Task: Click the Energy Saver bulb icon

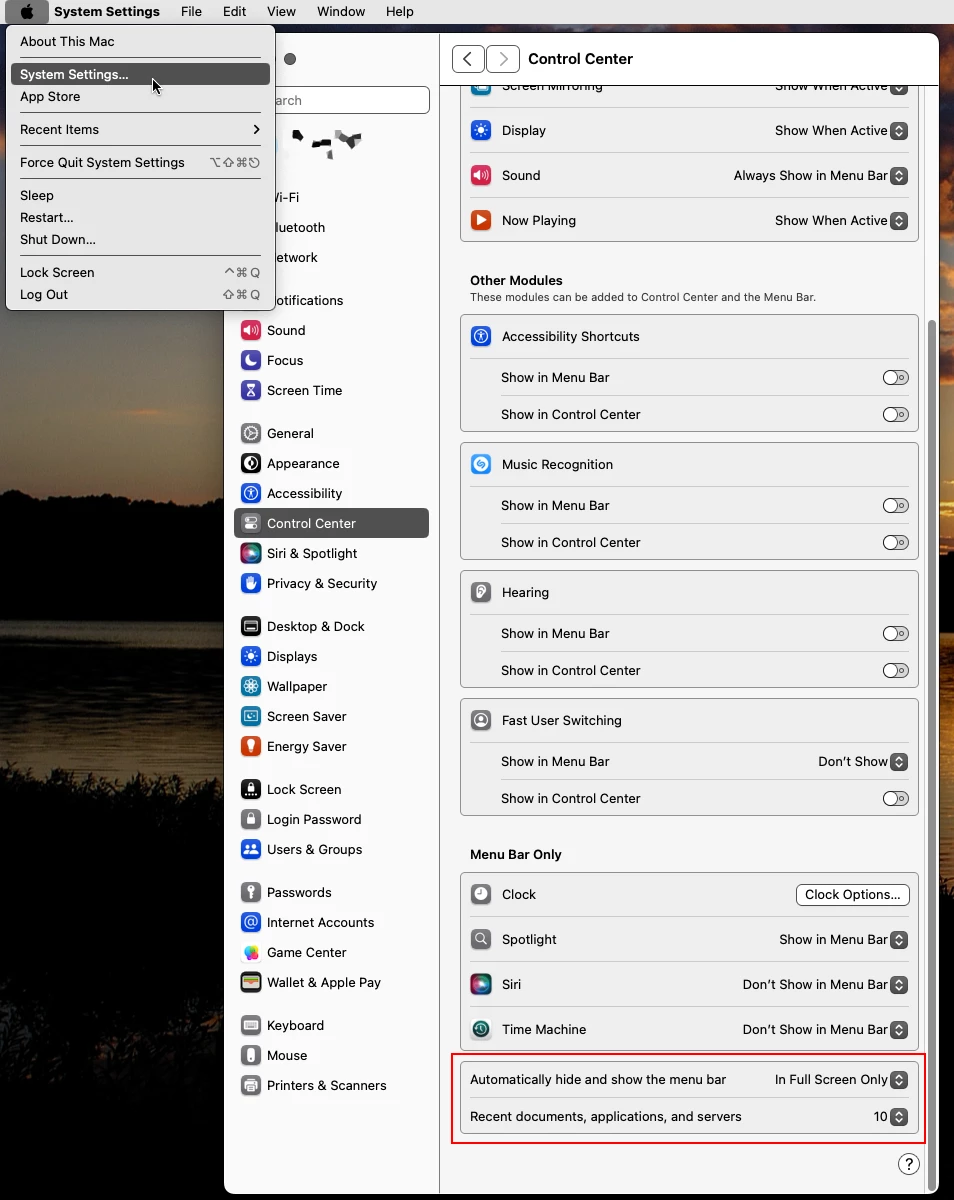Action: click(x=251, y=746)
